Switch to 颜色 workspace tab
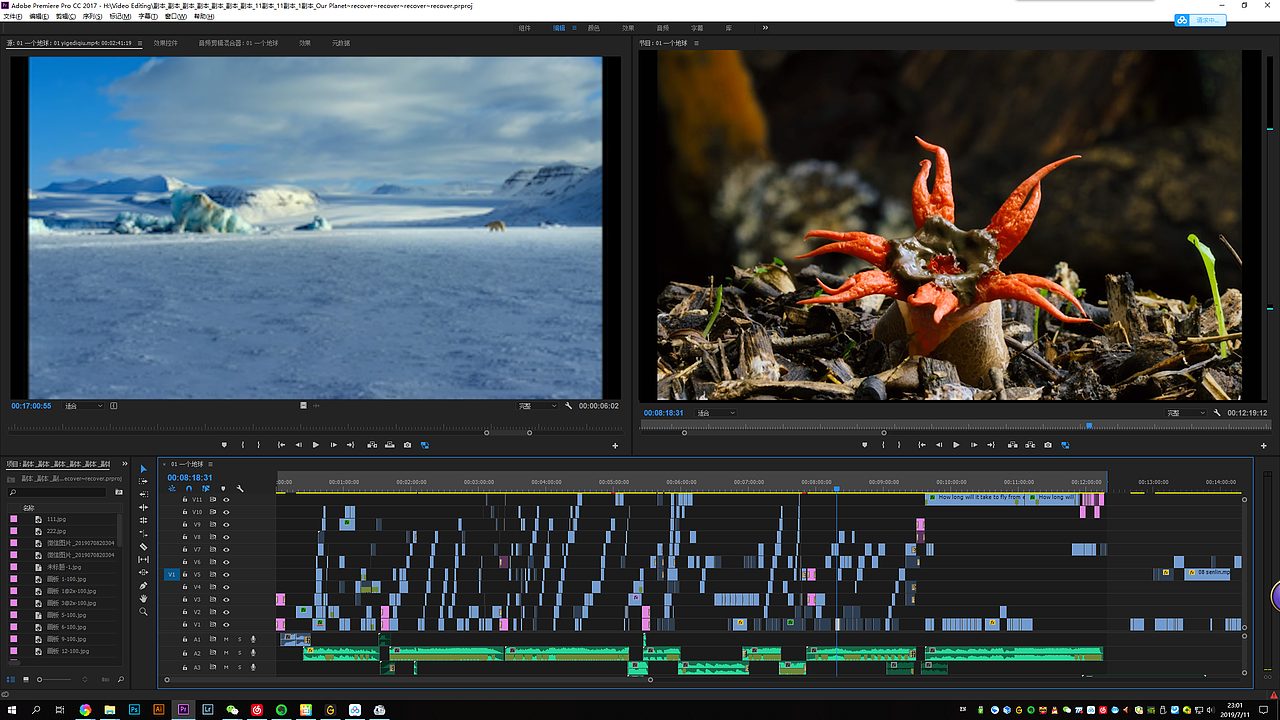 (594, 28)
